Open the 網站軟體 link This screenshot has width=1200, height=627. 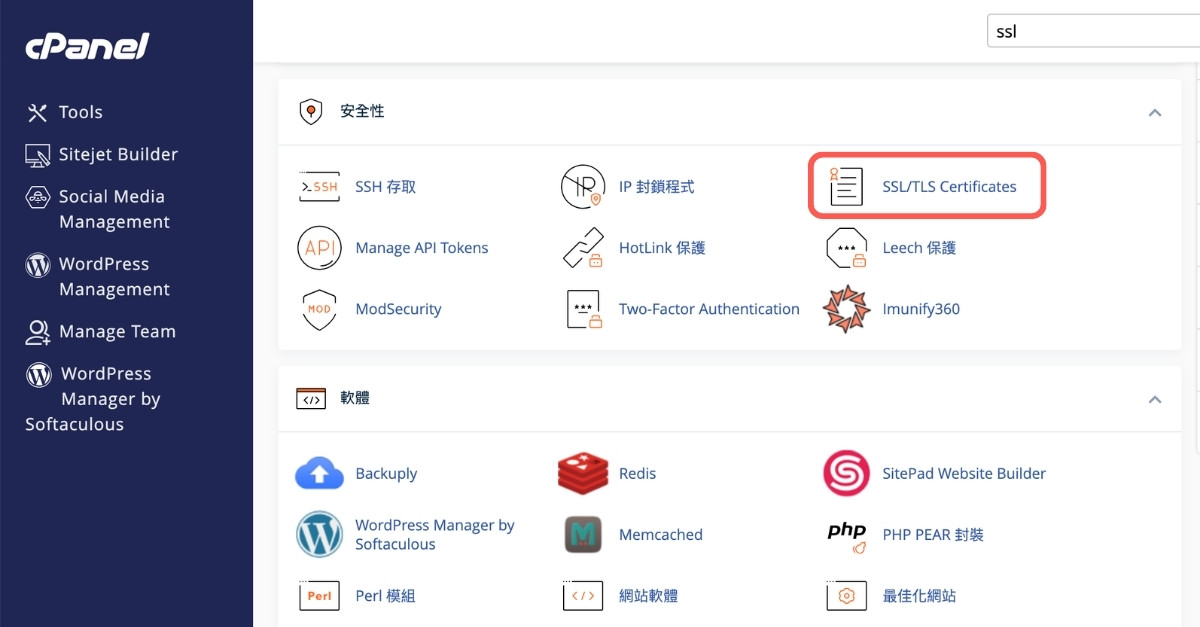click(648, 596)
